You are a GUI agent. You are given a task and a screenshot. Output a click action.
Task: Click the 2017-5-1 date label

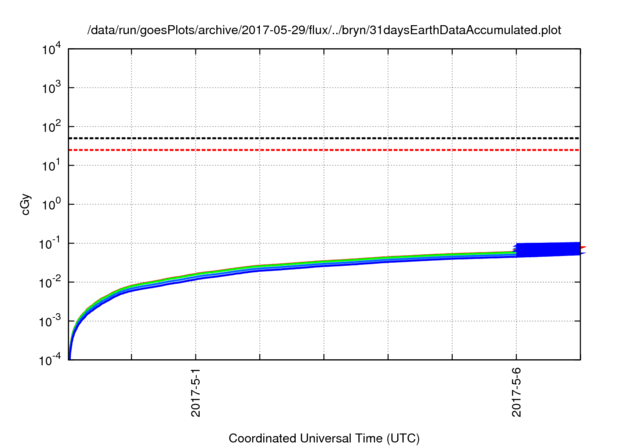click(196, 394)
